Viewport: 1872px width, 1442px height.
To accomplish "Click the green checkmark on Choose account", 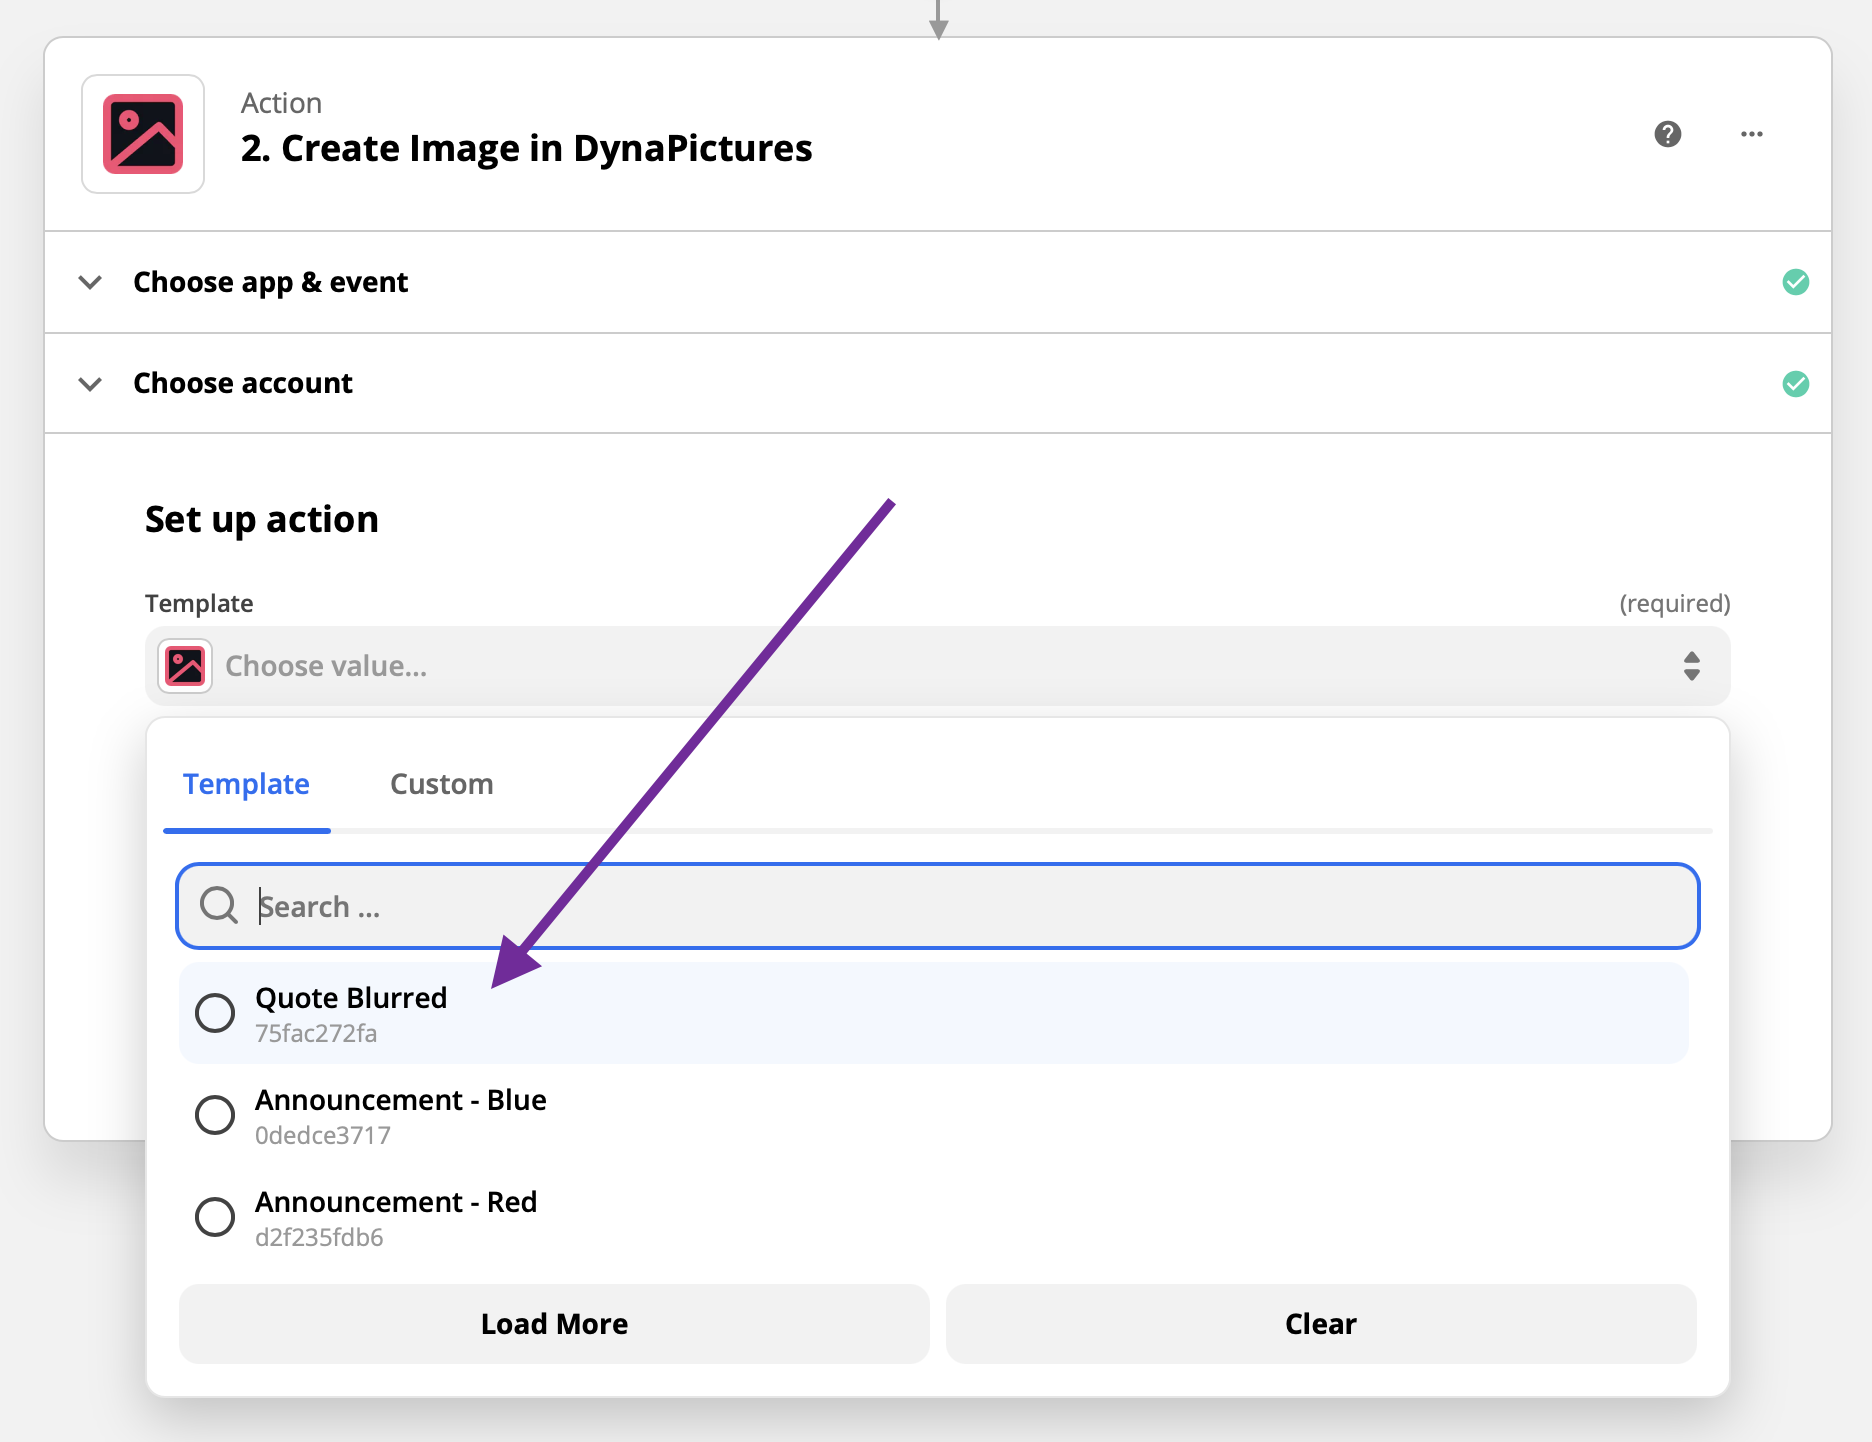I will [x=1796, y=383].
